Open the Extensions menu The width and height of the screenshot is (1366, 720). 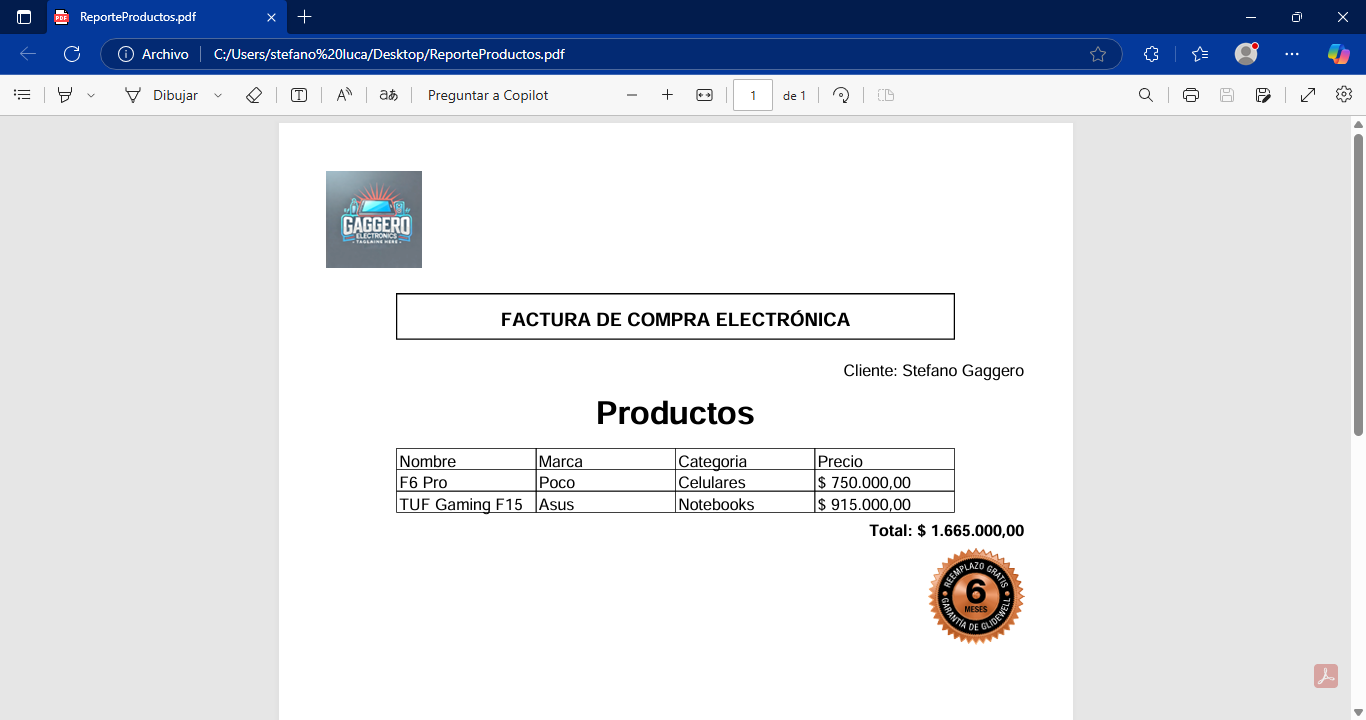1151,54
